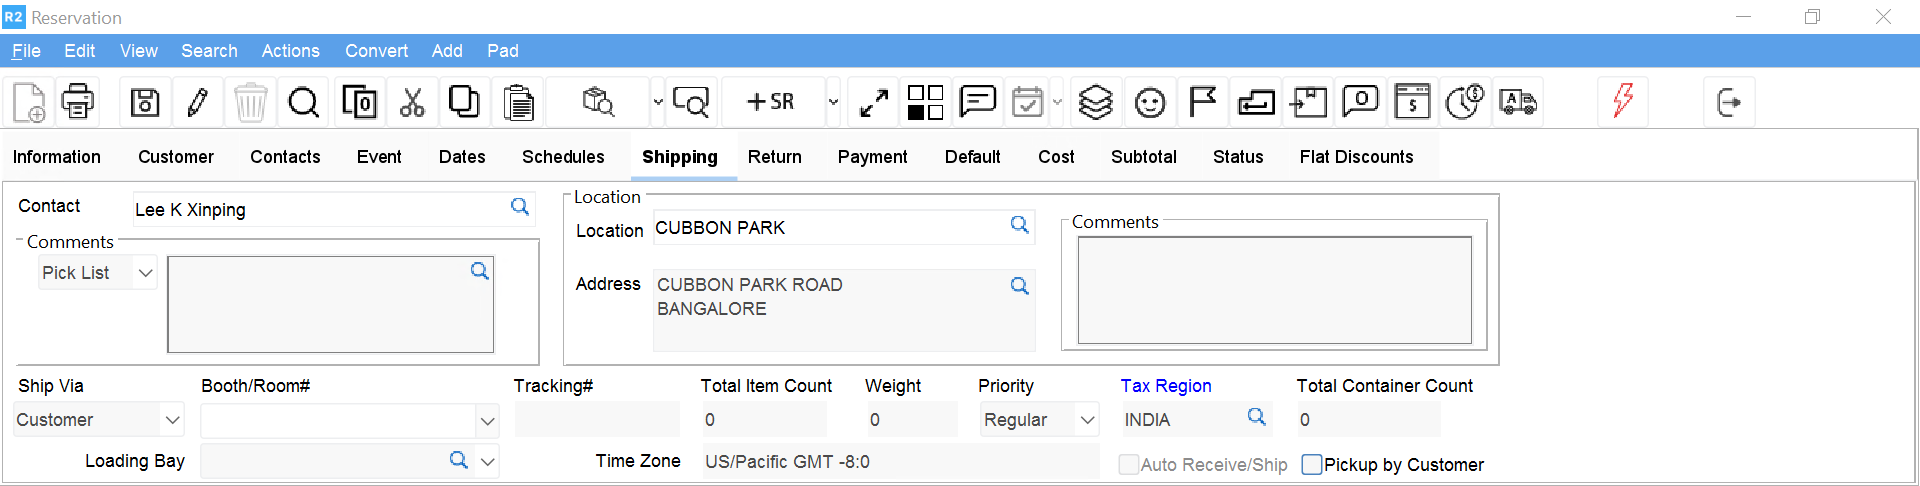
Task: Click the Tax Region link label
Action: (x=1165, y=386)
